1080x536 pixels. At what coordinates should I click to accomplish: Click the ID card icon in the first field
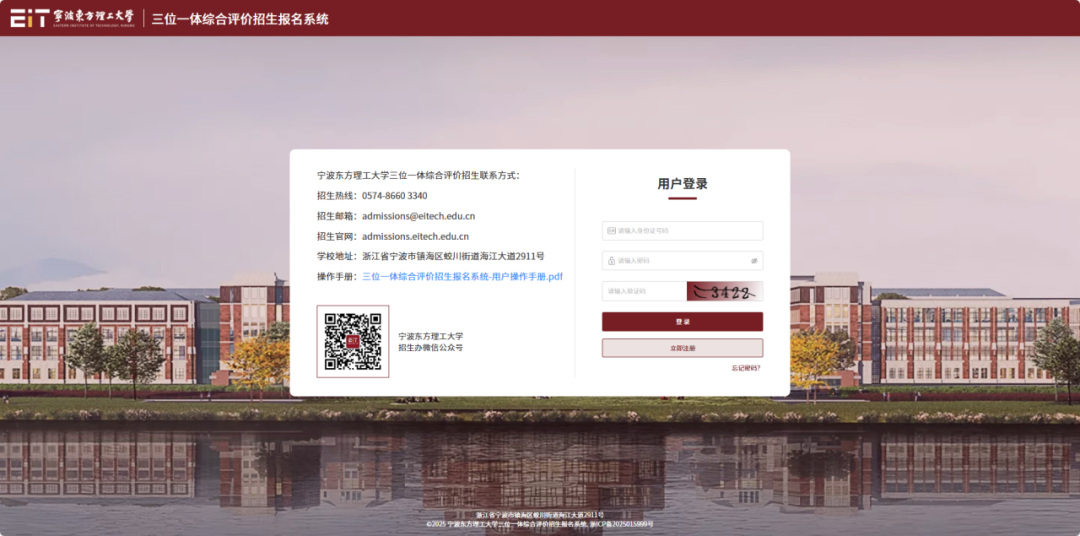click(611, 231)
